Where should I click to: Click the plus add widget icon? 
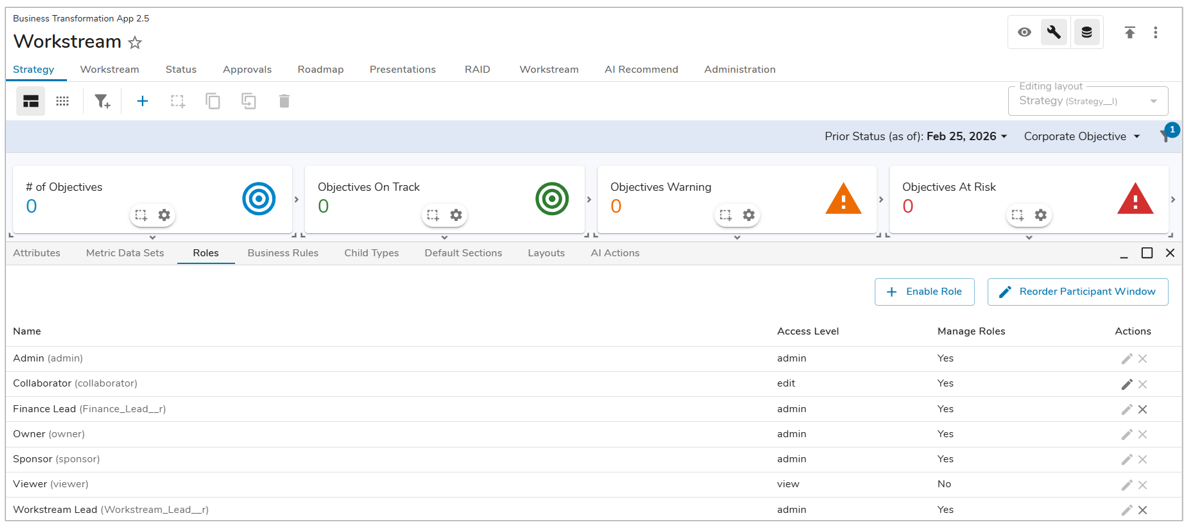pyautogui.click(x=142, y=101)
